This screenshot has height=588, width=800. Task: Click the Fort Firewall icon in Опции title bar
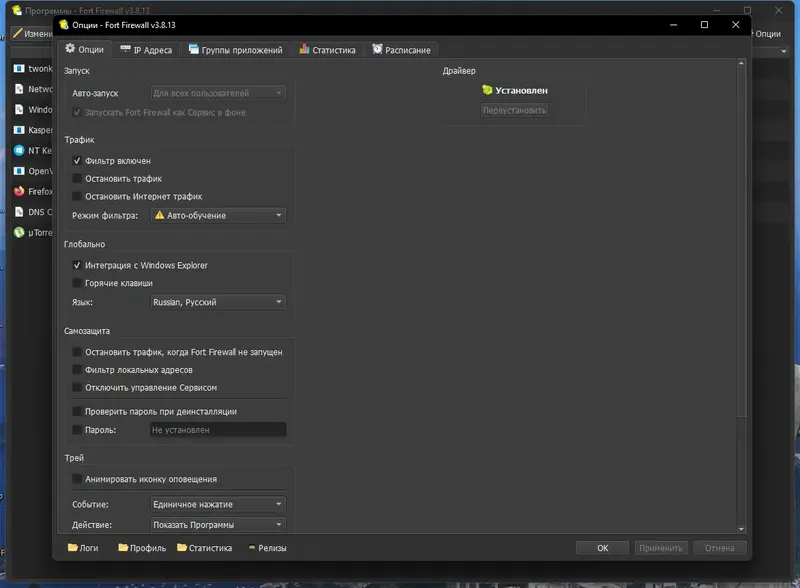pos(64,24)
